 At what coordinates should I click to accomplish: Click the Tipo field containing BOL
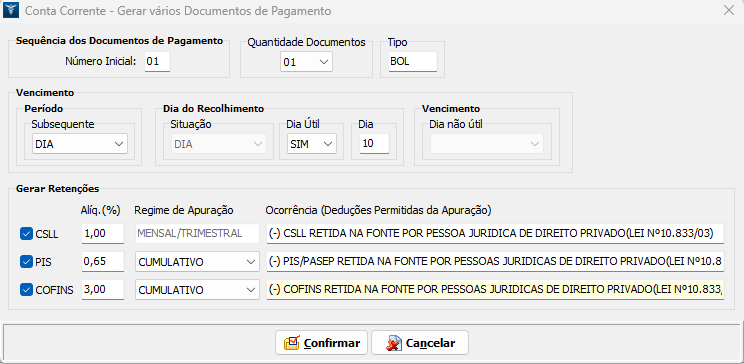point(413,62)
